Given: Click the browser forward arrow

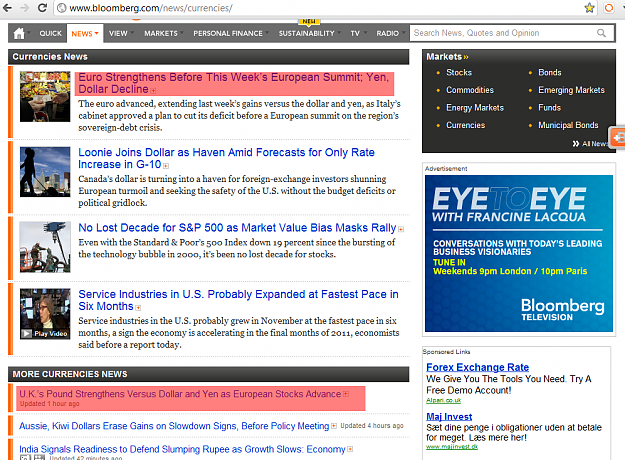Looking at the screenshot, I should coord(25,8).
